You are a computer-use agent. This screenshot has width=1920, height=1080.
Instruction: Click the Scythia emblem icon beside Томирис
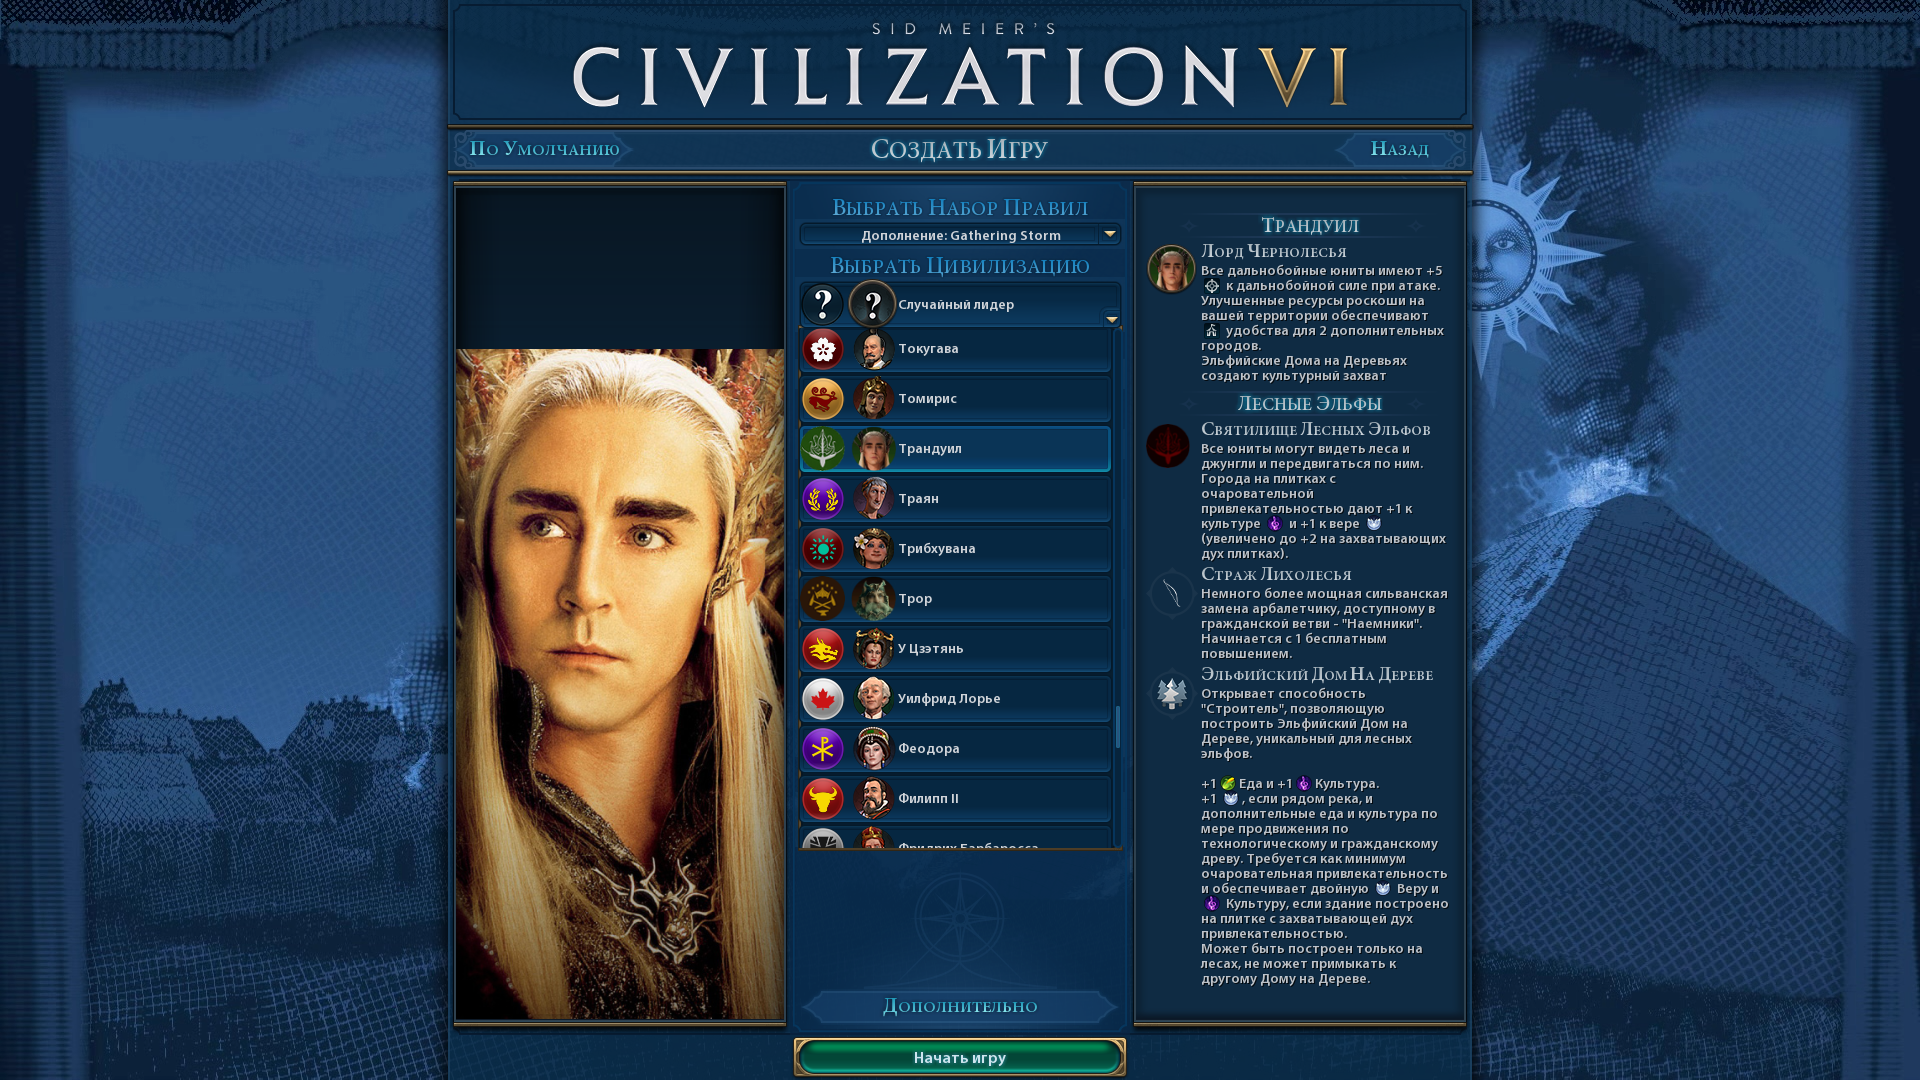point(823,399)
